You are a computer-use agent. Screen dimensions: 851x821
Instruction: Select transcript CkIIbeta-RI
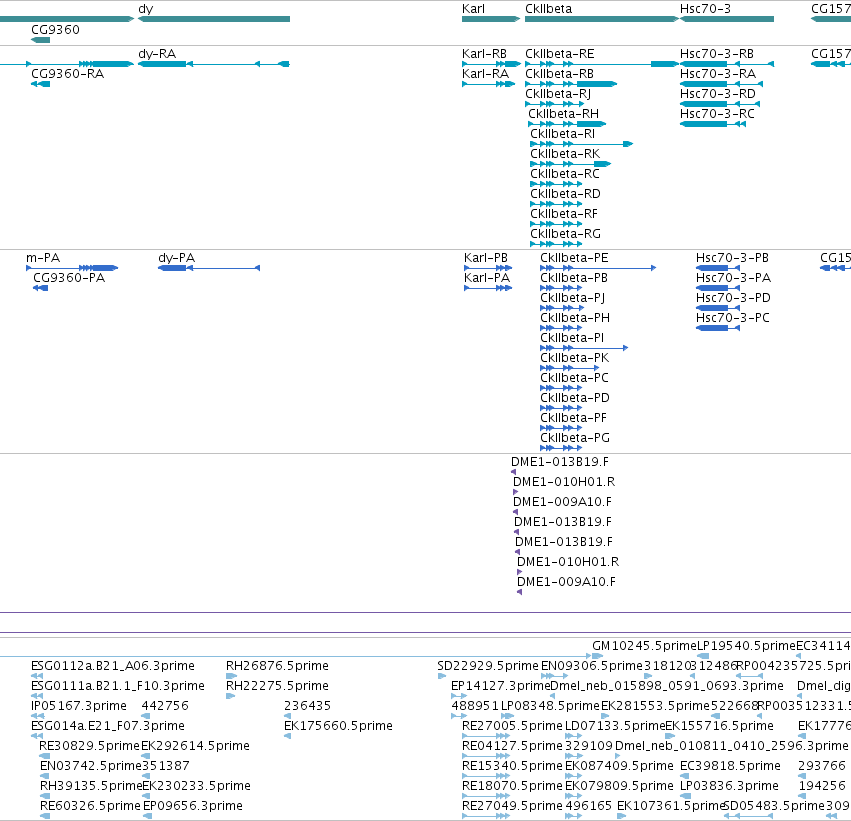tap(582, 144)
